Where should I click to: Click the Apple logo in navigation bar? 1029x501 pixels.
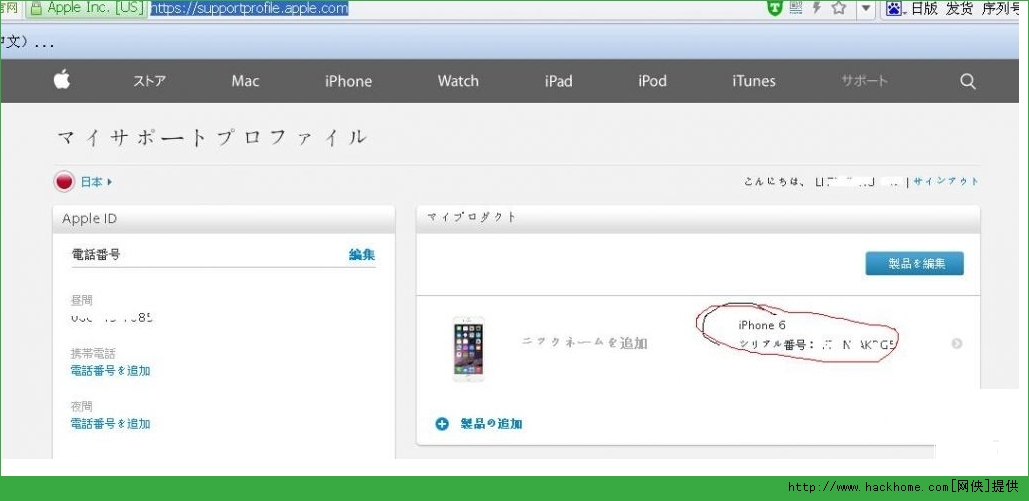tap(62, 80)
